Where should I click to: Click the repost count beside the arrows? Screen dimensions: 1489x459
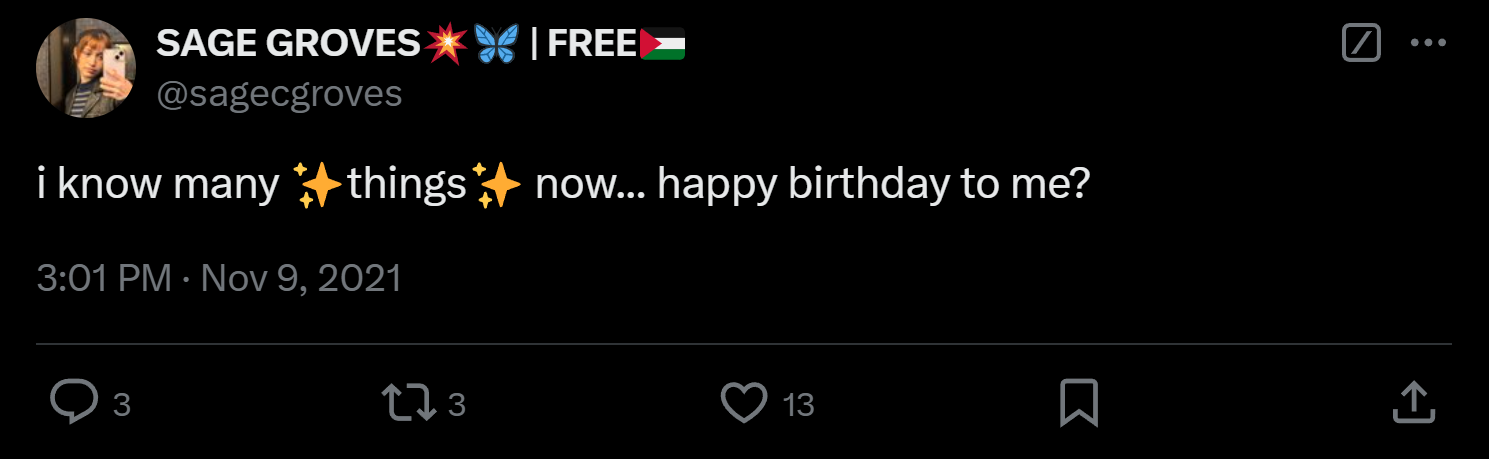457,405
